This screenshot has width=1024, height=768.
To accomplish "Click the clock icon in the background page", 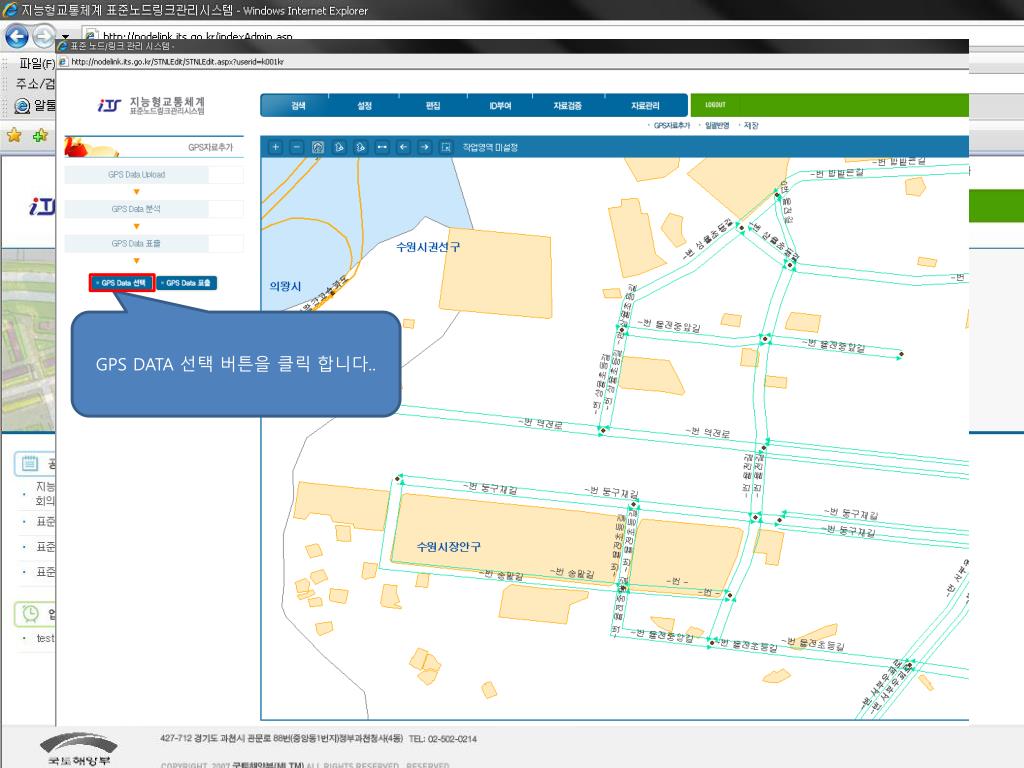I will (x=31, y=614).
